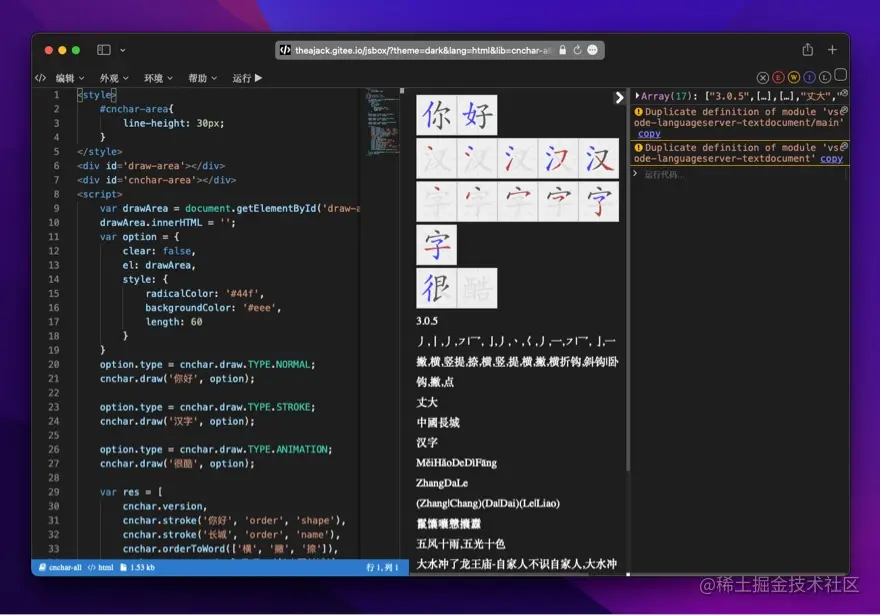Open the sidebar options chevron in the title bar
Viewport: 880px width, 615px height.
(x=122, y=50)
